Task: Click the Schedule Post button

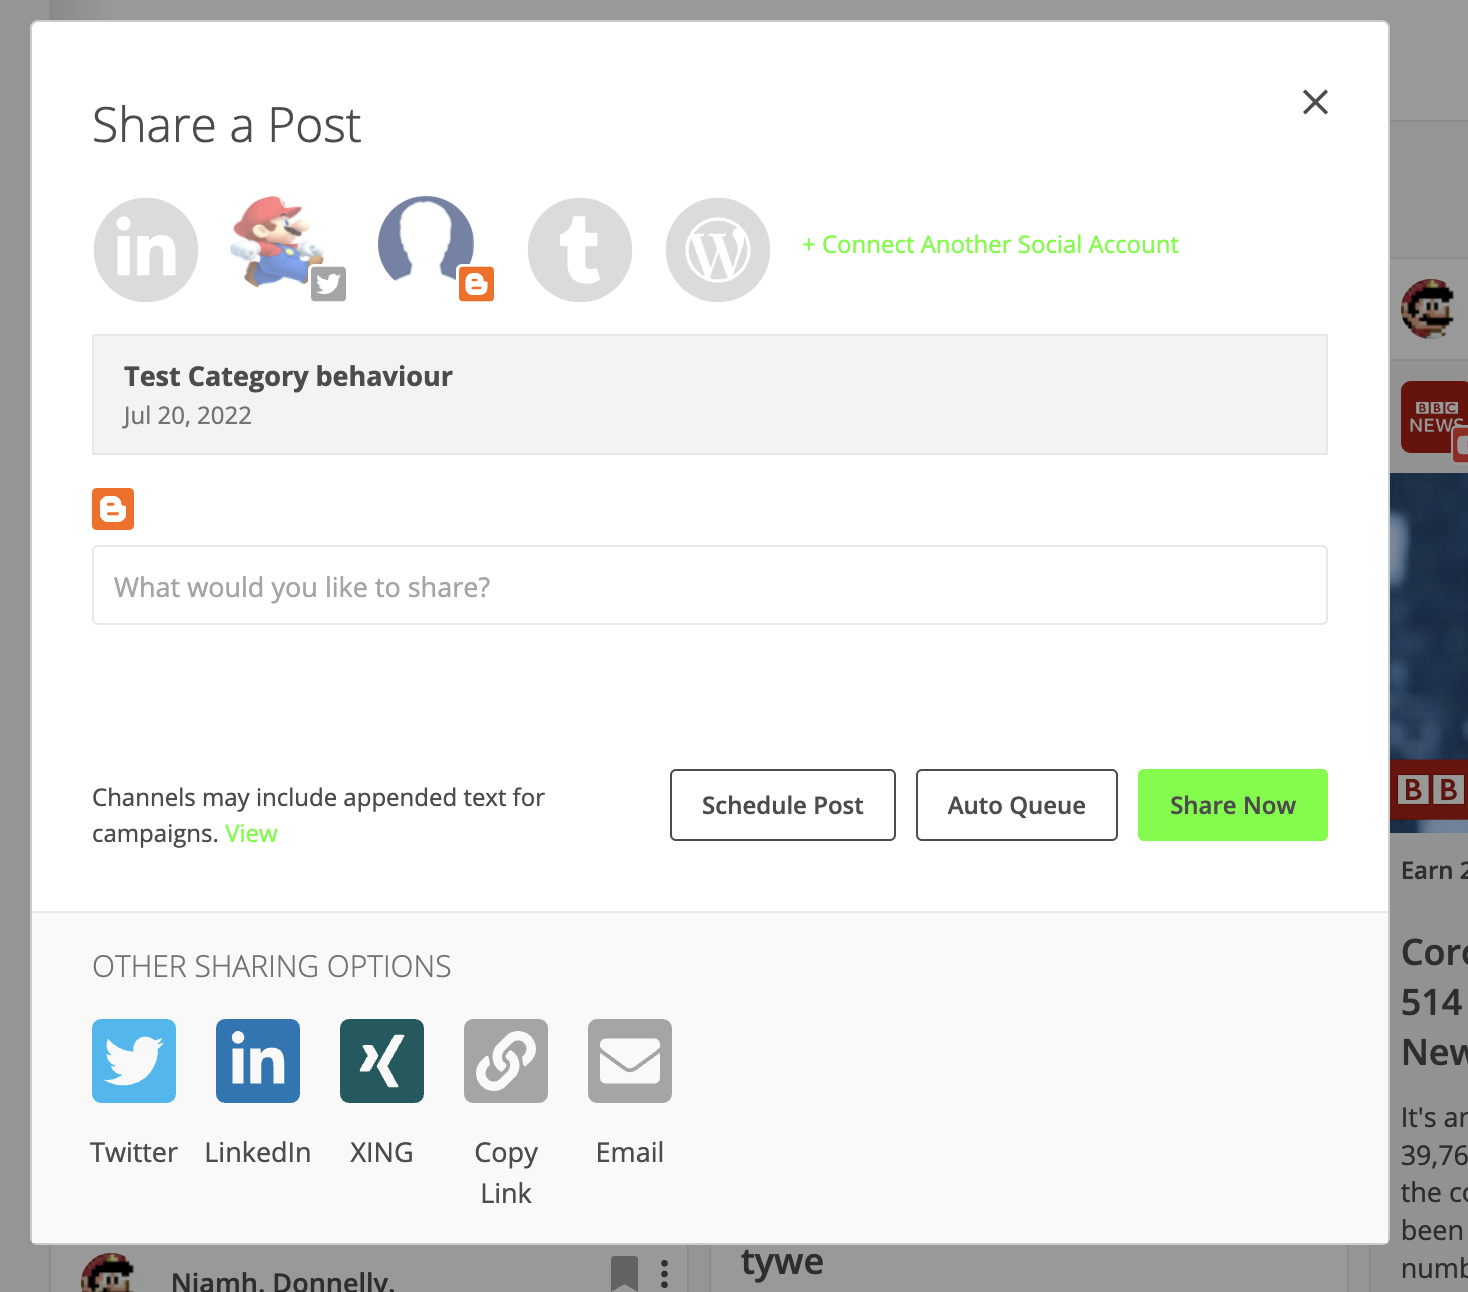Action: pyautogui.click(x=783, y=805)
